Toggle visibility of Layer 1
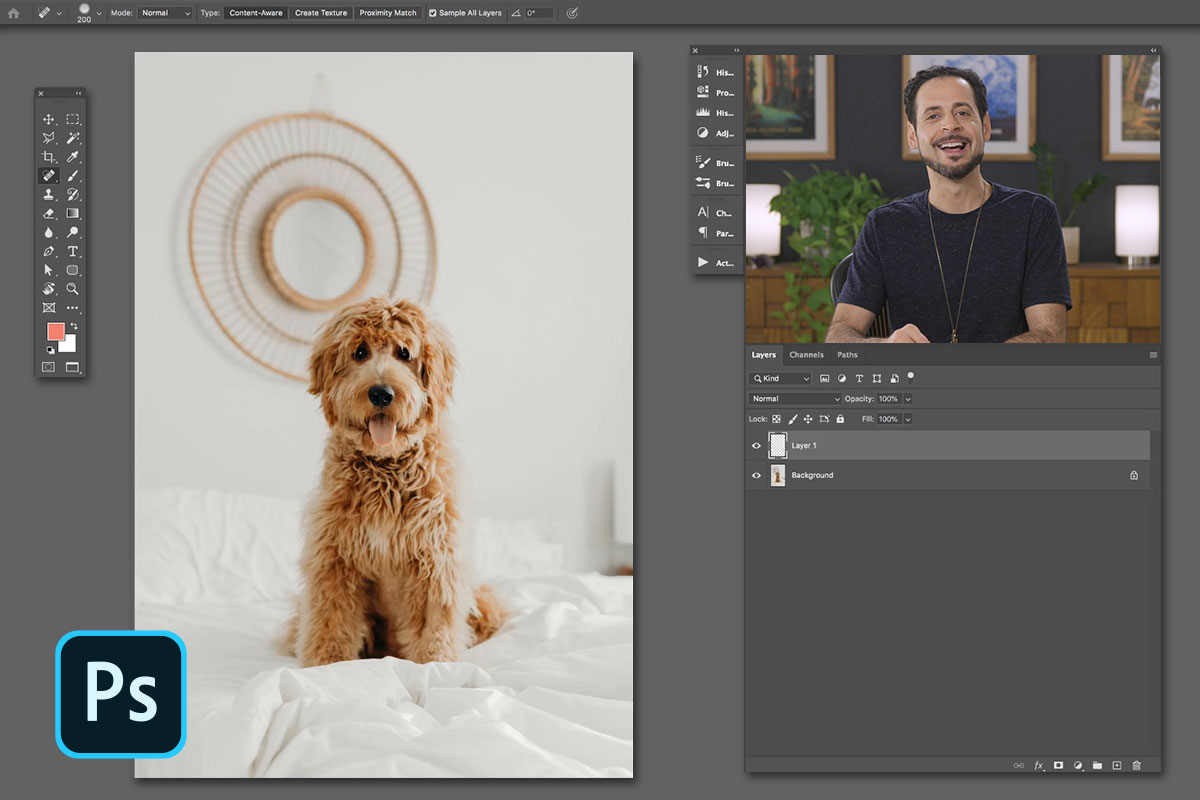This screenshot has height=800, width=1200. pos(757,445)
